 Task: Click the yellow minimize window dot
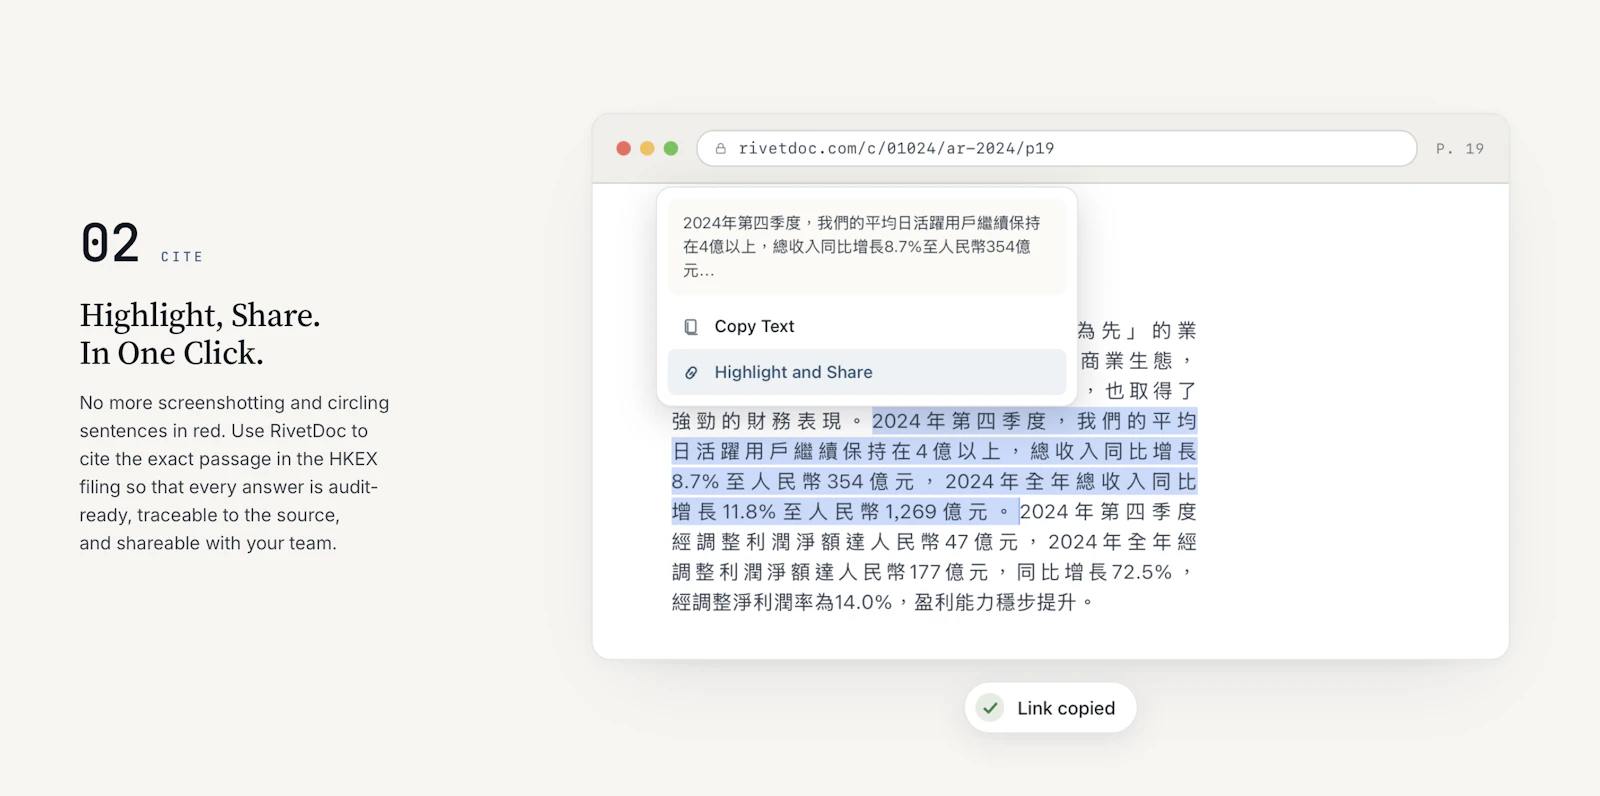click(x=647, y=148)
